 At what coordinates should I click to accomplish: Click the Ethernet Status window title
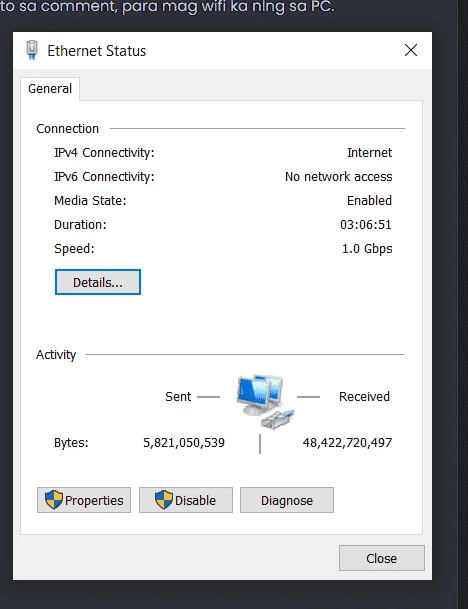97,51
